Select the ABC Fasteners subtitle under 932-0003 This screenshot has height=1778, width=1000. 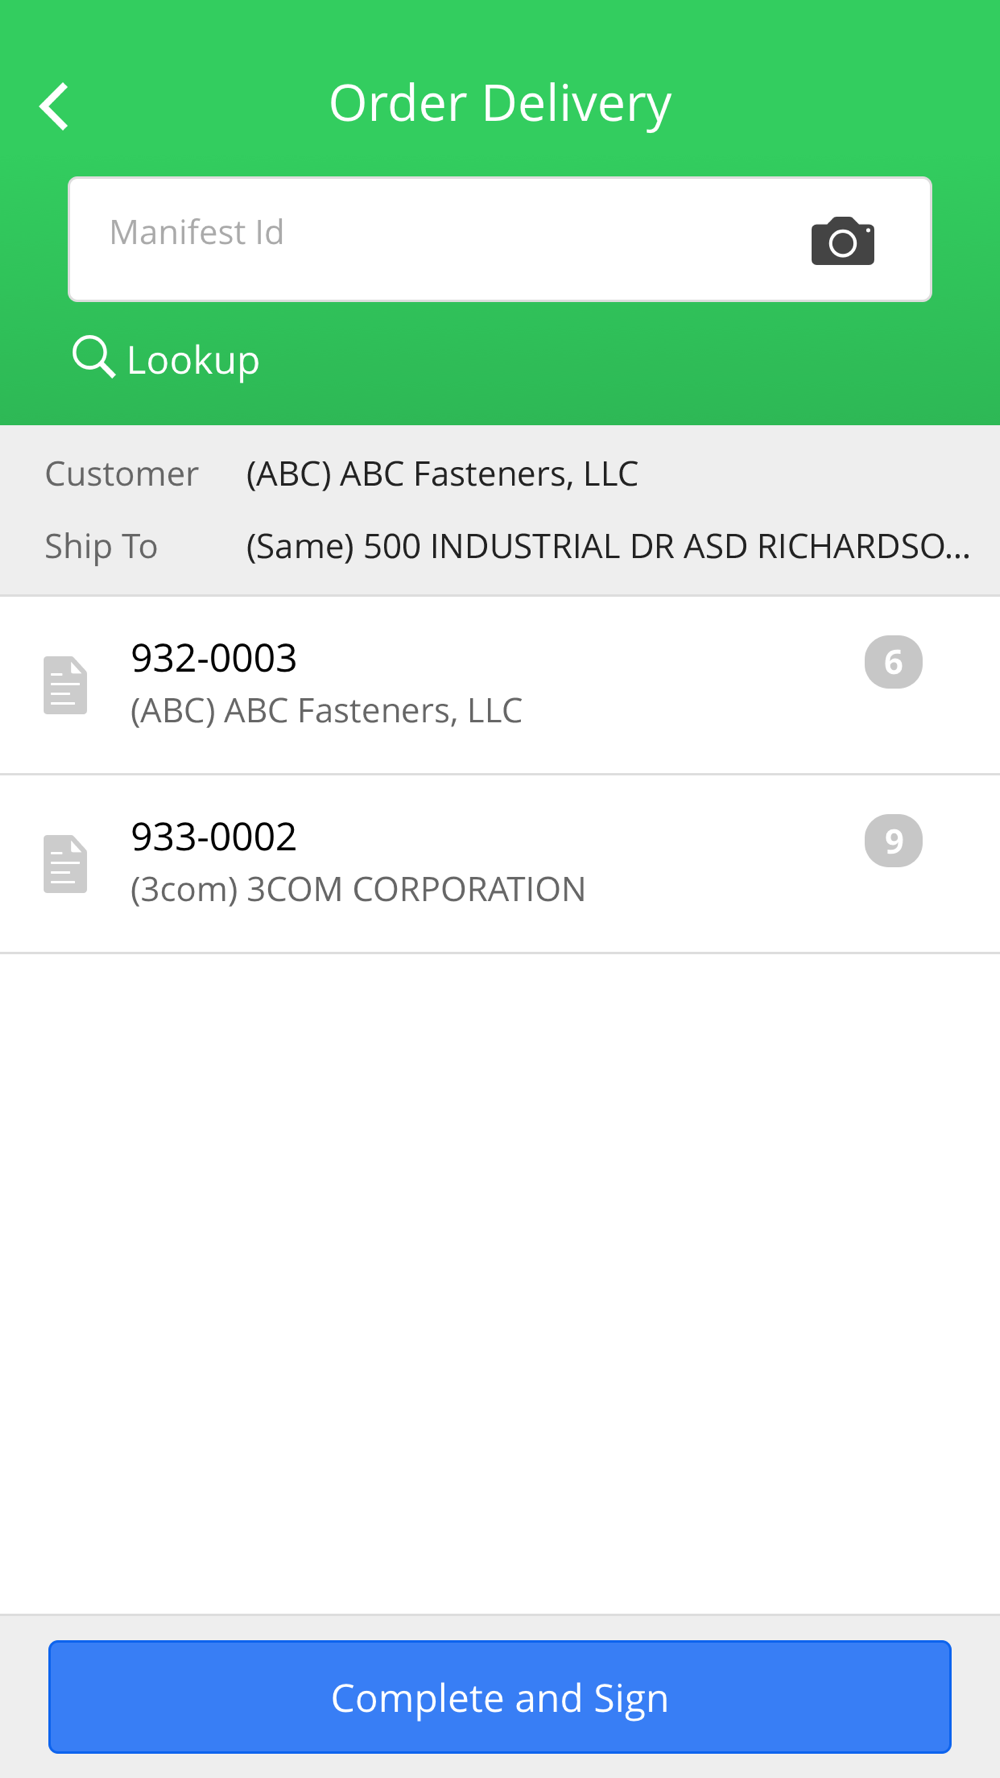coord(326,710)
